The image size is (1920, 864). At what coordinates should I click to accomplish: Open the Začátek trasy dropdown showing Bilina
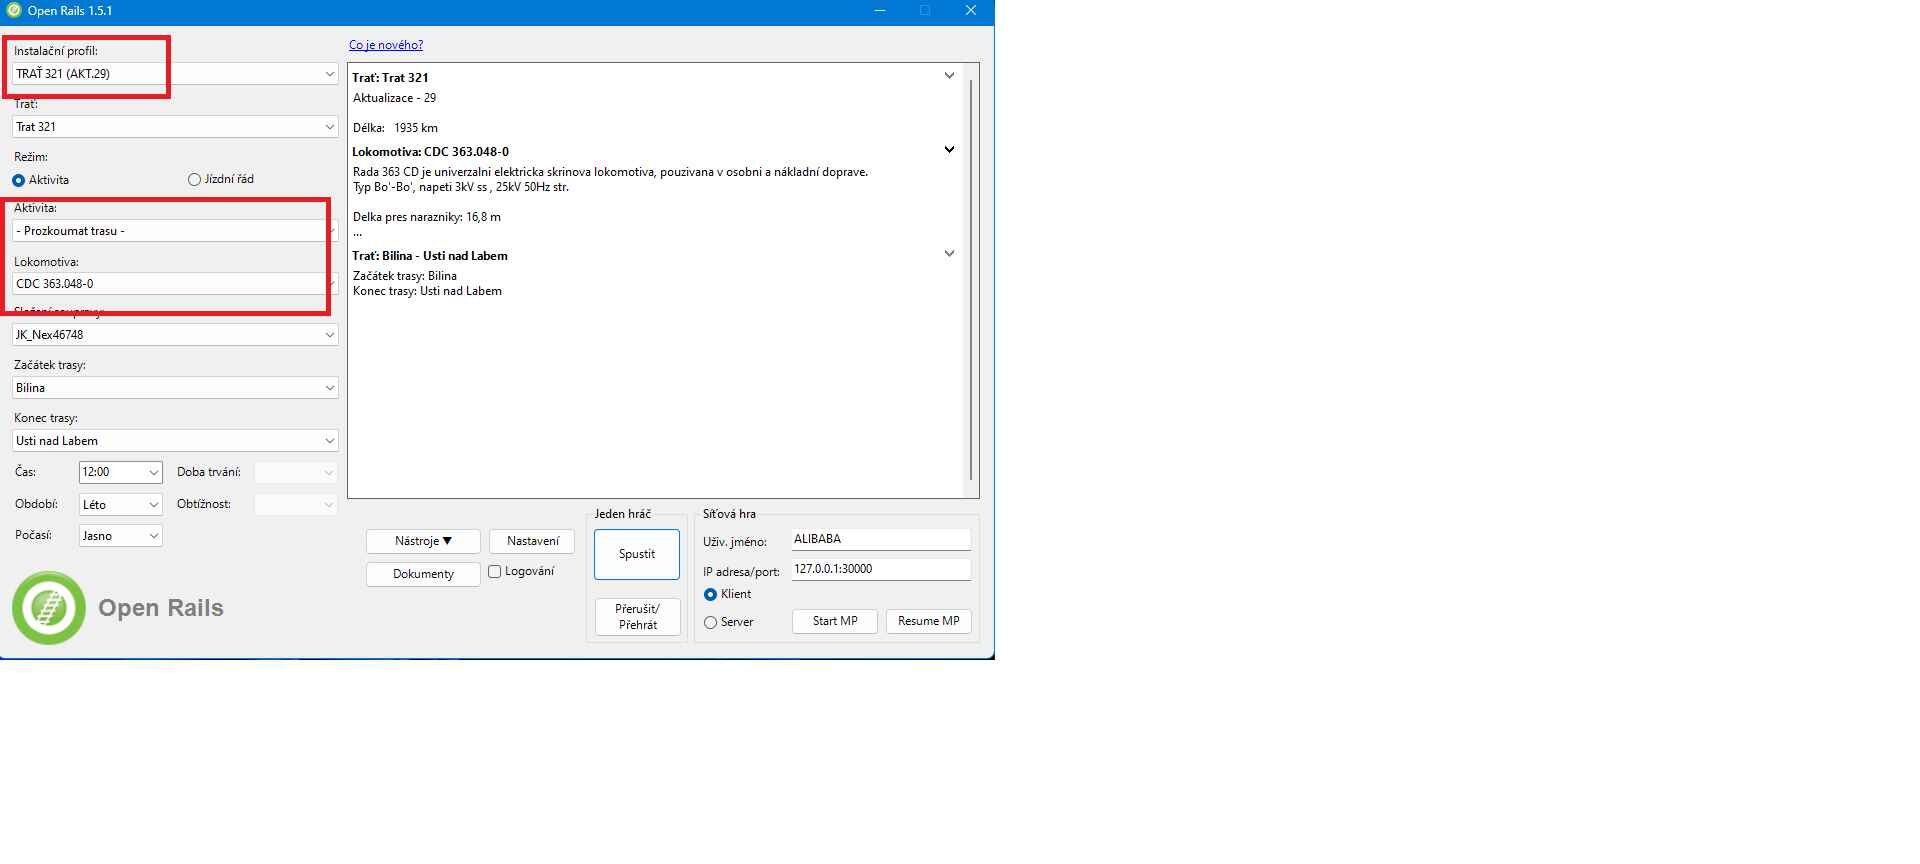[175, 388]
